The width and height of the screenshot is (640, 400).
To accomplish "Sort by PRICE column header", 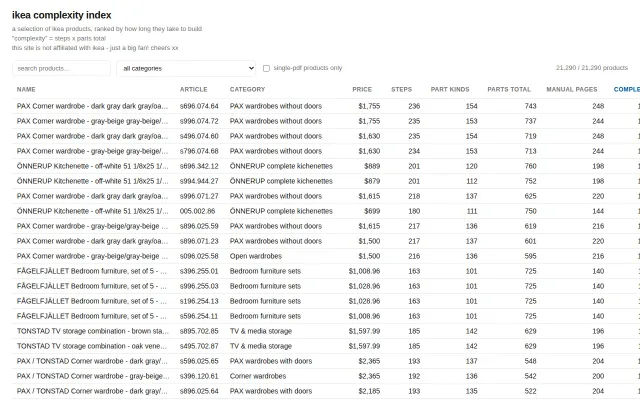I will click(362, 89).
